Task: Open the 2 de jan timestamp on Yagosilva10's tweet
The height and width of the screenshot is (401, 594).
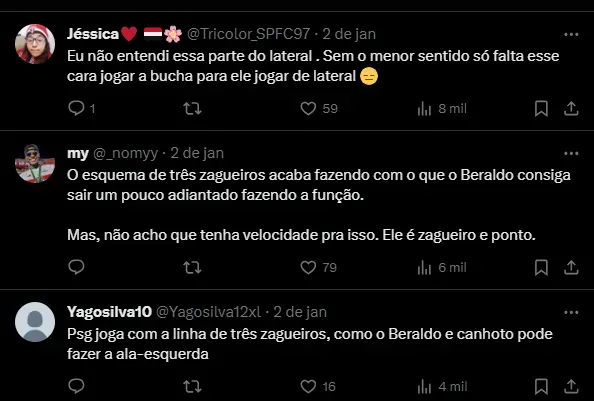Action: point(300,312)
